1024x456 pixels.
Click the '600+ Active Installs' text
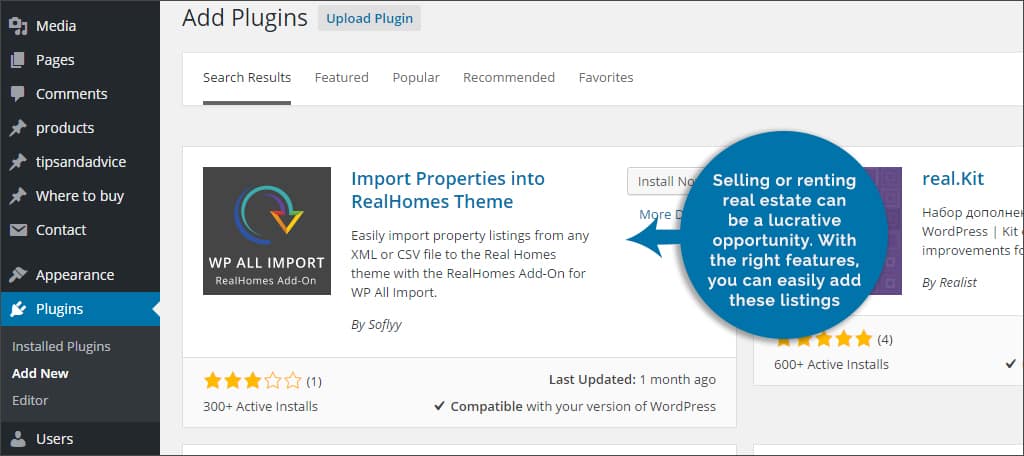(831, 365)
